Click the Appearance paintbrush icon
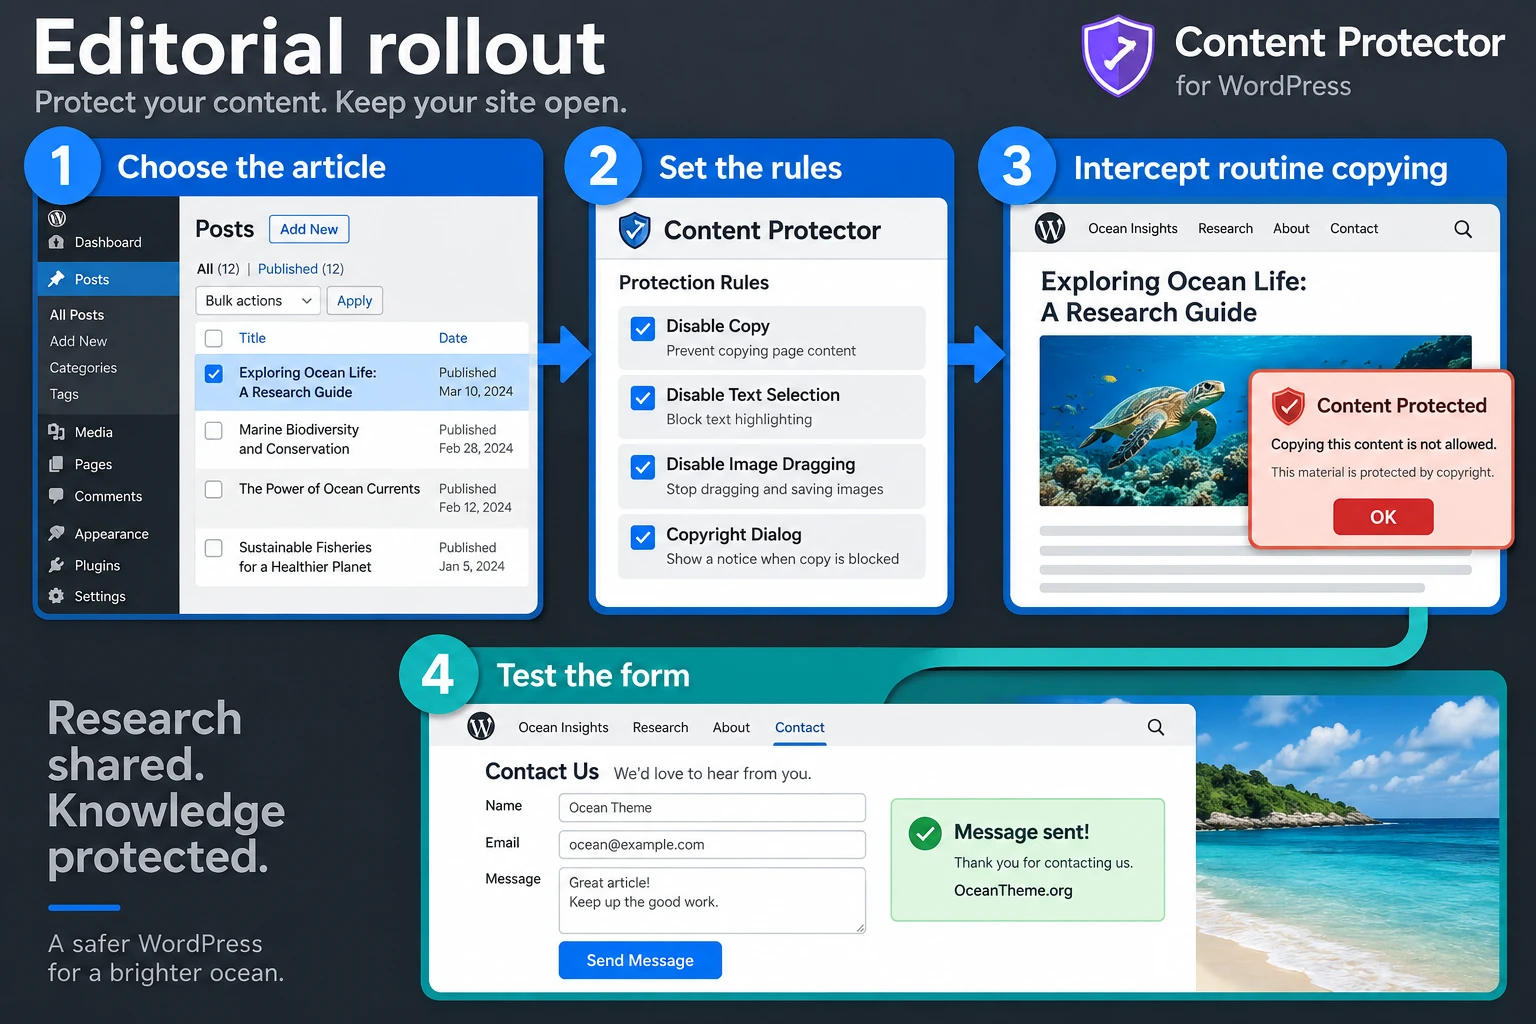 click(x=57, y=533)
